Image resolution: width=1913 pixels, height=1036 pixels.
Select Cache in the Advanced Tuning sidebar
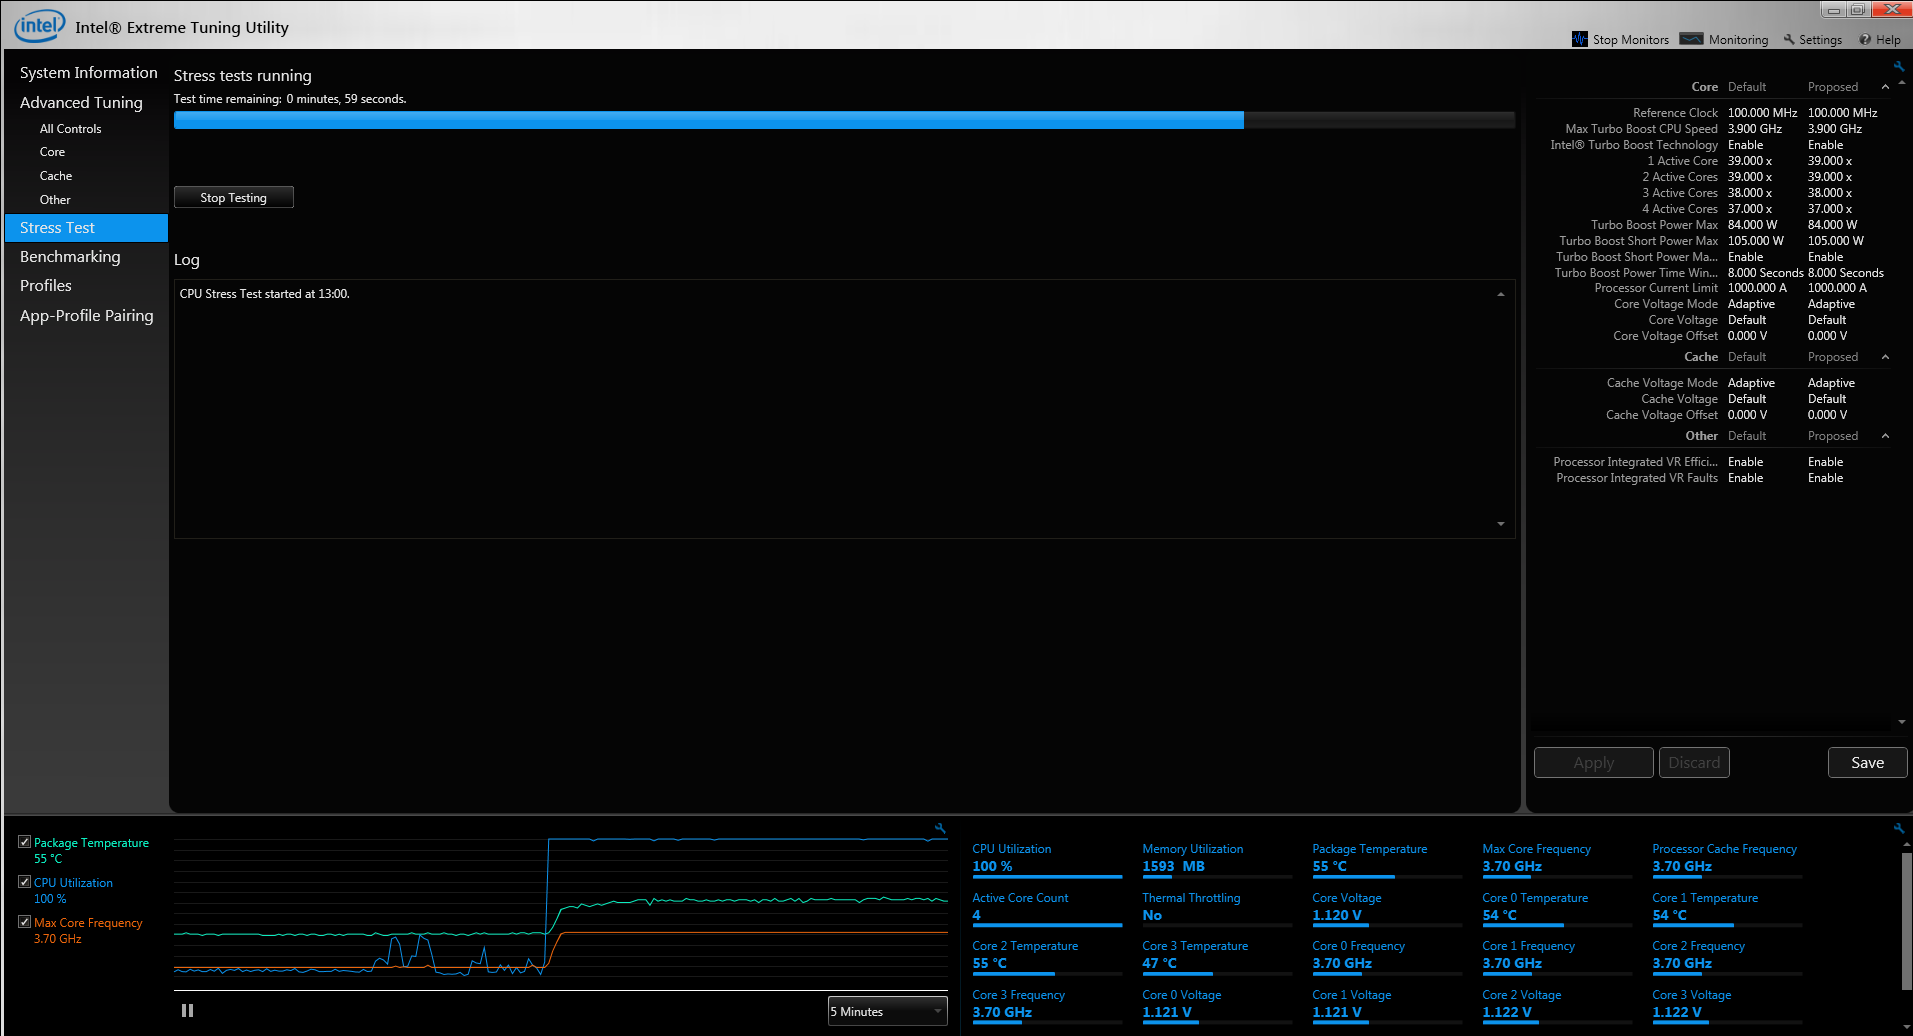[x=56, y=176]
